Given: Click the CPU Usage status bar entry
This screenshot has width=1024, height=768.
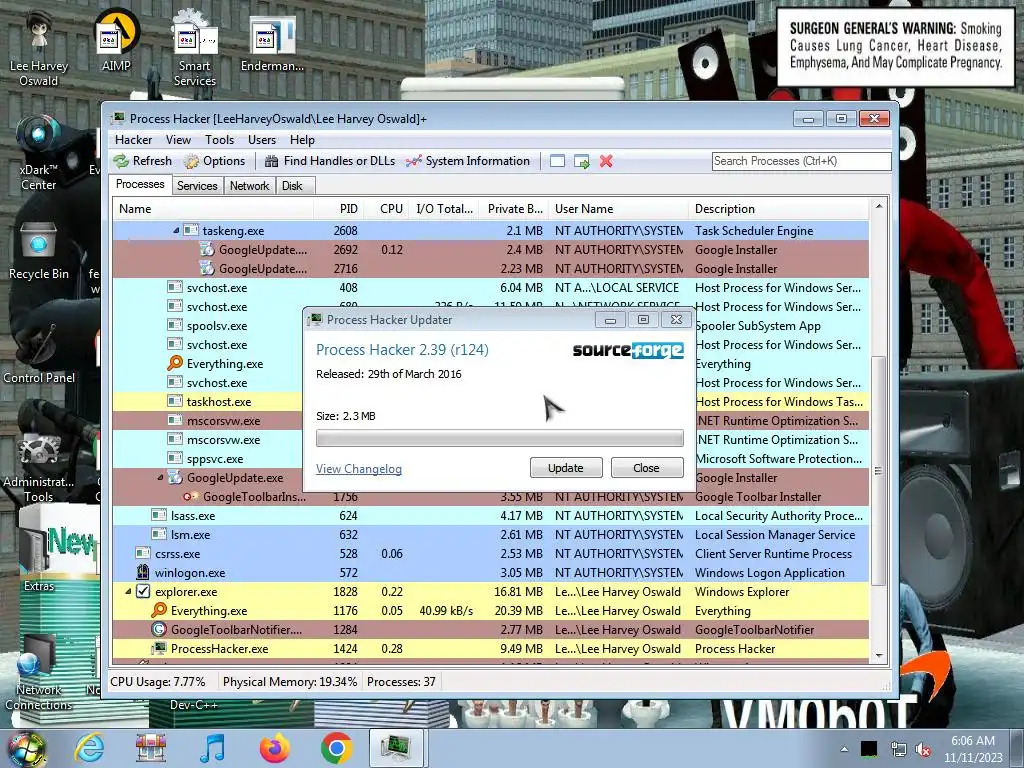Looking at the screenshot, I should coord(157,682).
